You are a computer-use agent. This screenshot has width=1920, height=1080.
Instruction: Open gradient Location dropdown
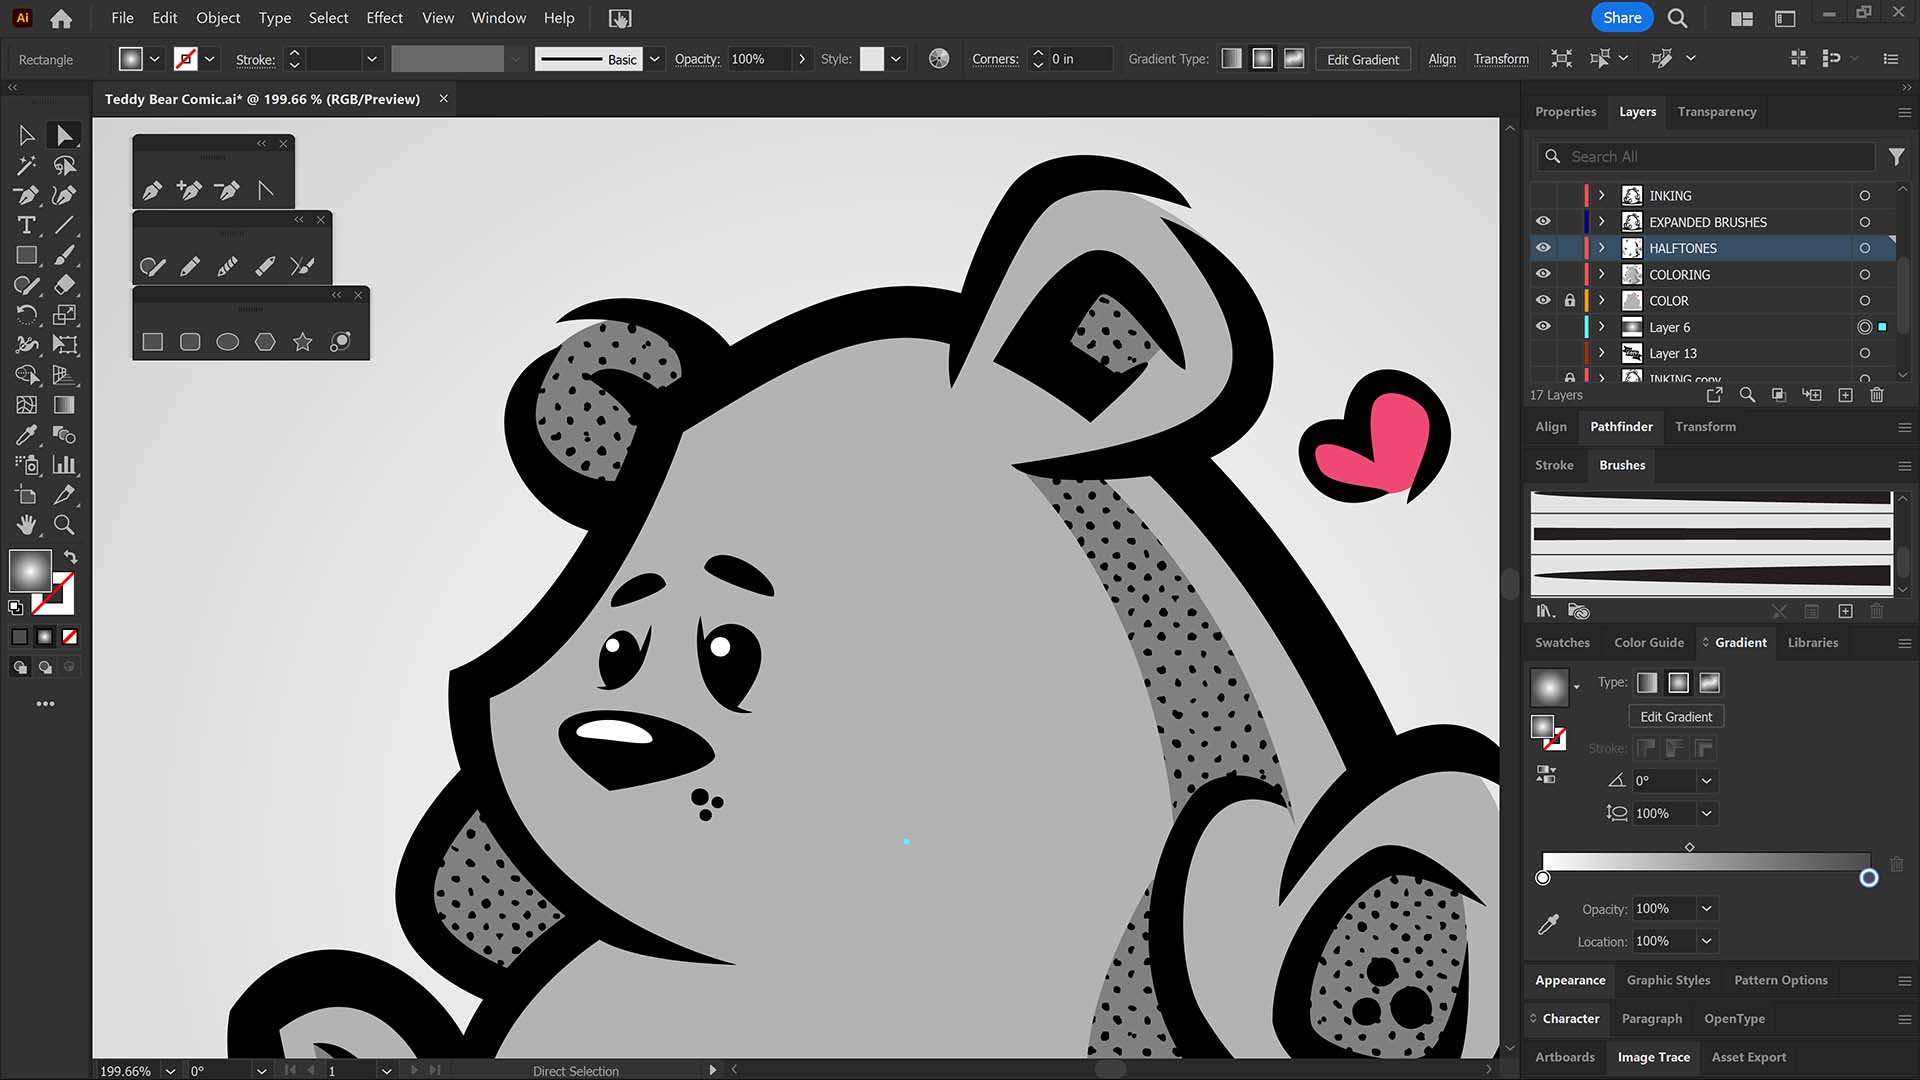[x=1706, y=941]
